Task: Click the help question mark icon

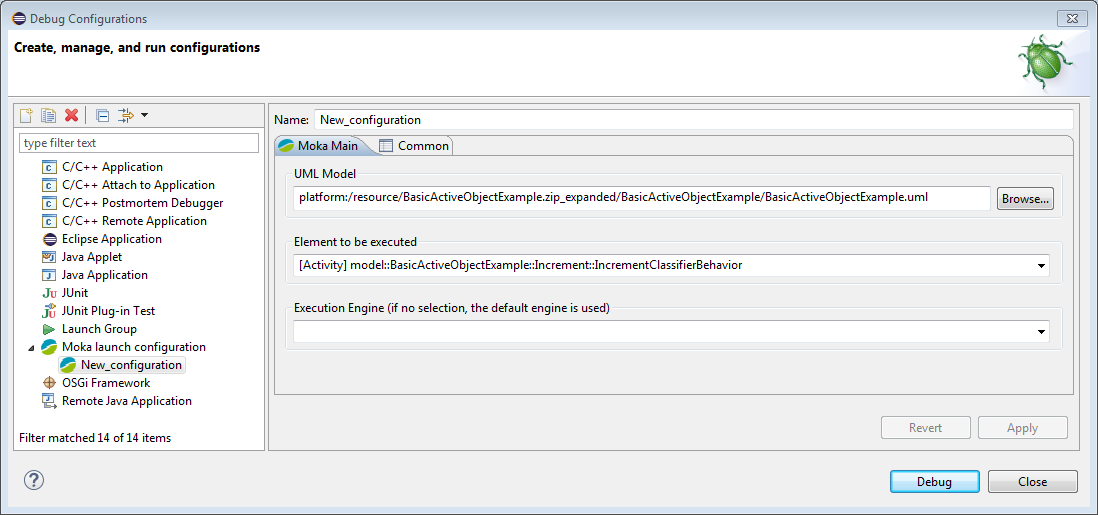Action: pyautogui.click(x=34, y=481)
